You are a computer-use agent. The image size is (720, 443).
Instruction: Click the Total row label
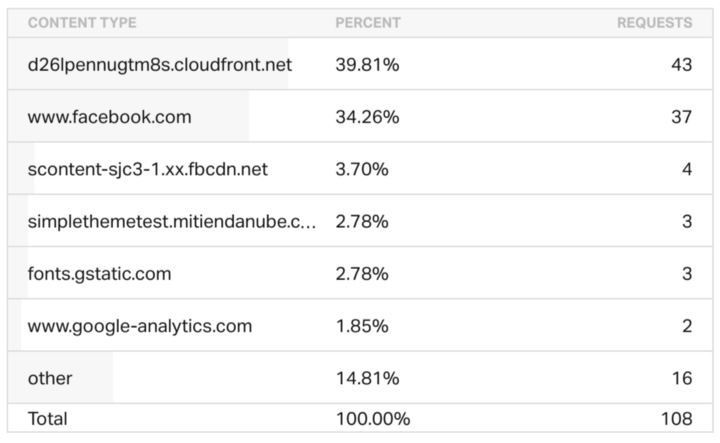click(47, 419)
